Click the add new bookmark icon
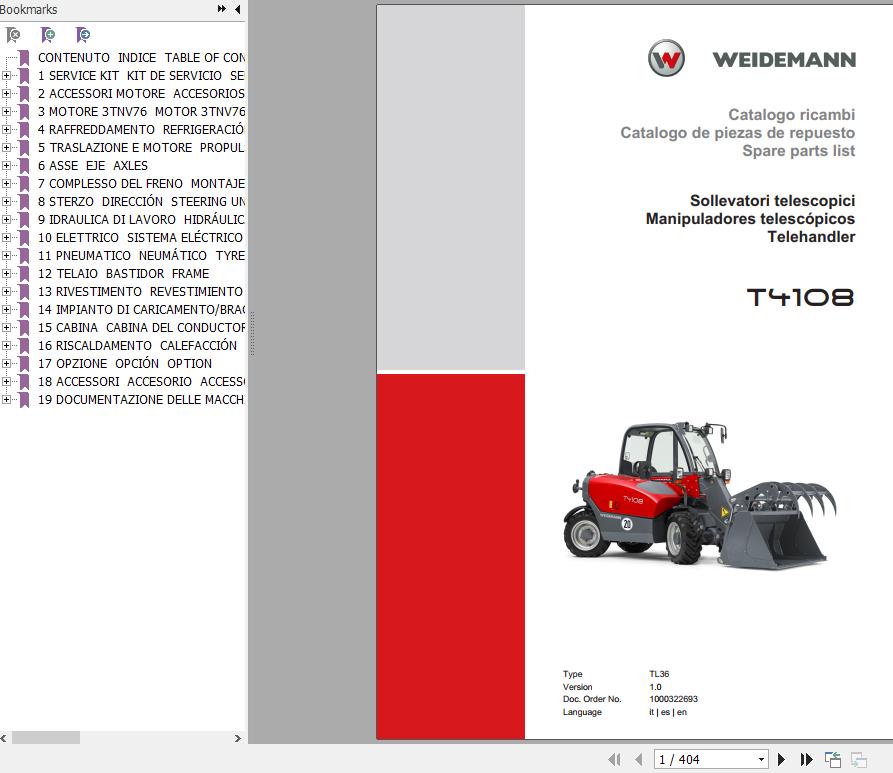This screenshot has width=893, height=773. (47, 35)
